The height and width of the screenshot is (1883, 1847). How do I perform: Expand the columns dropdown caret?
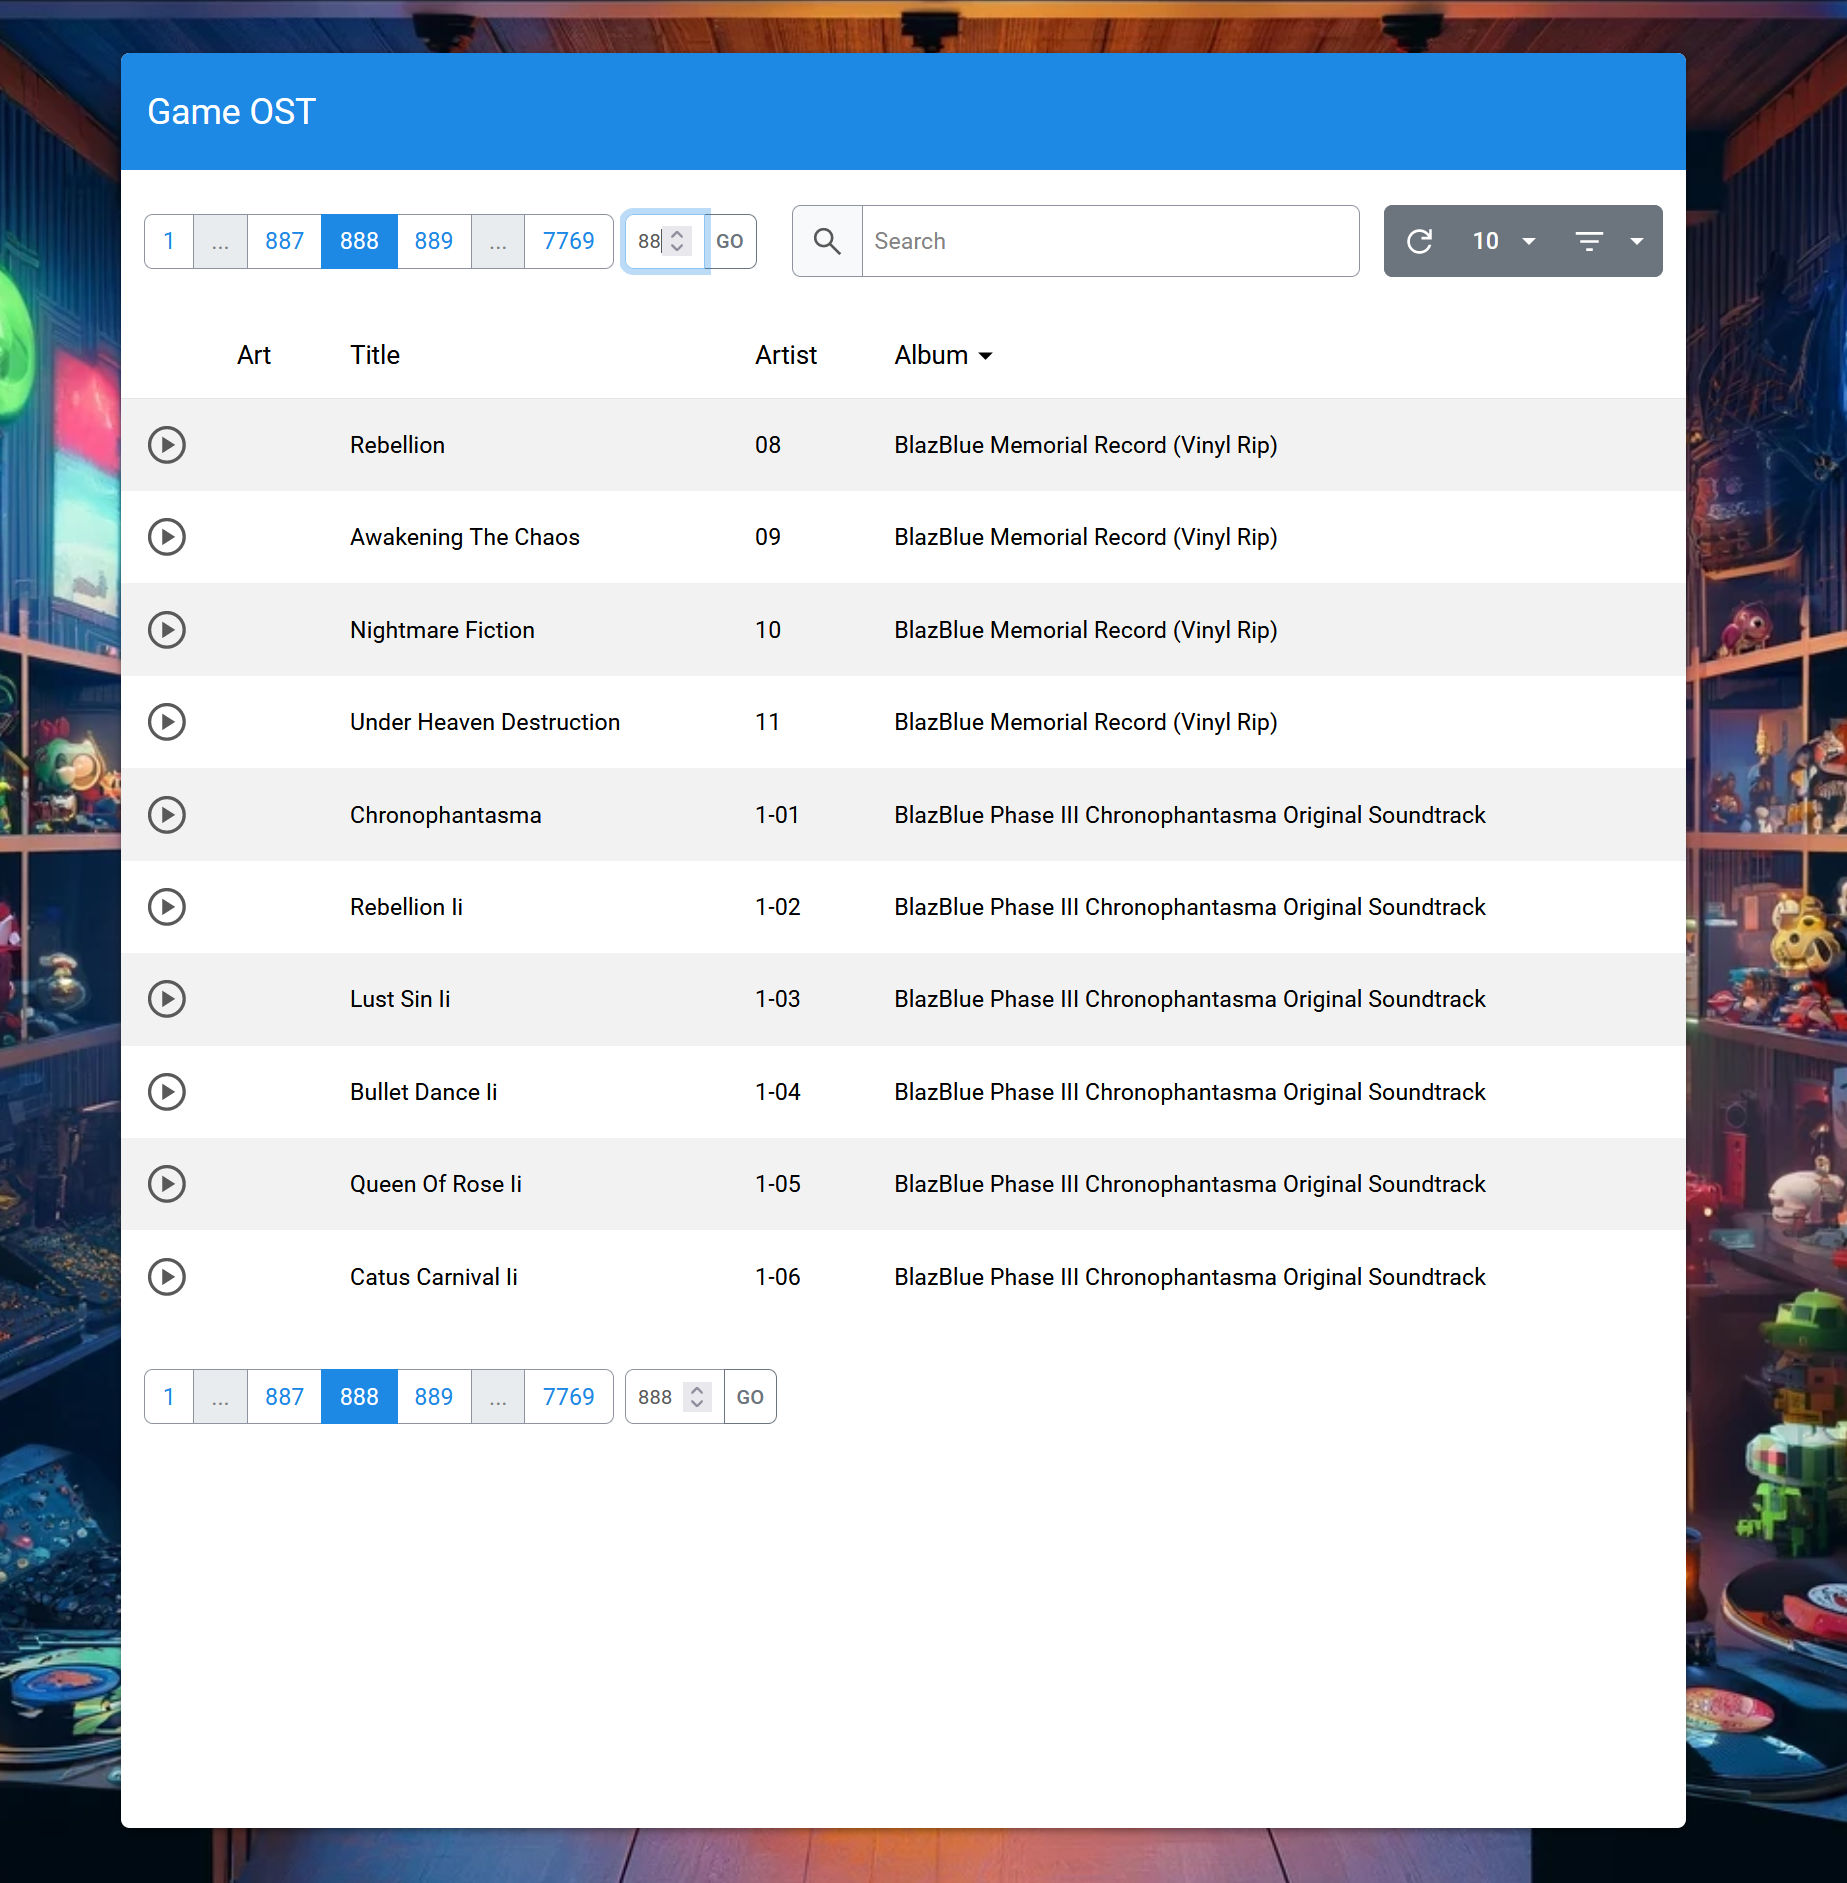pos(1637,241)
